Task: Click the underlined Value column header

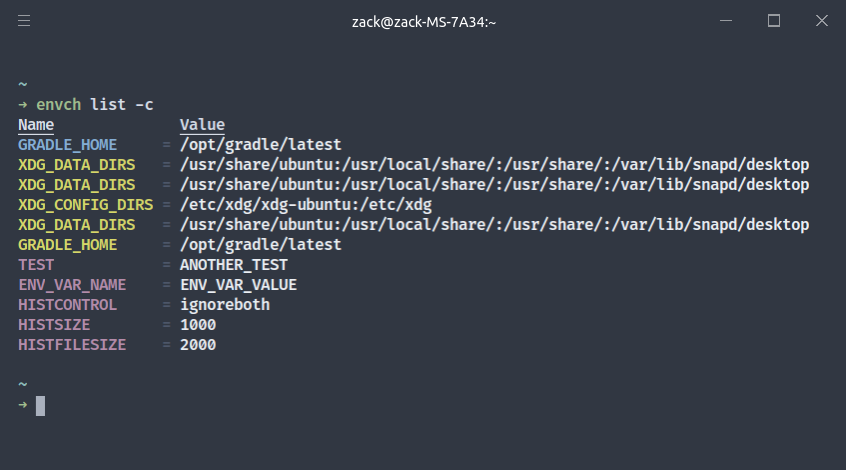Action: (x=202, y=125)
